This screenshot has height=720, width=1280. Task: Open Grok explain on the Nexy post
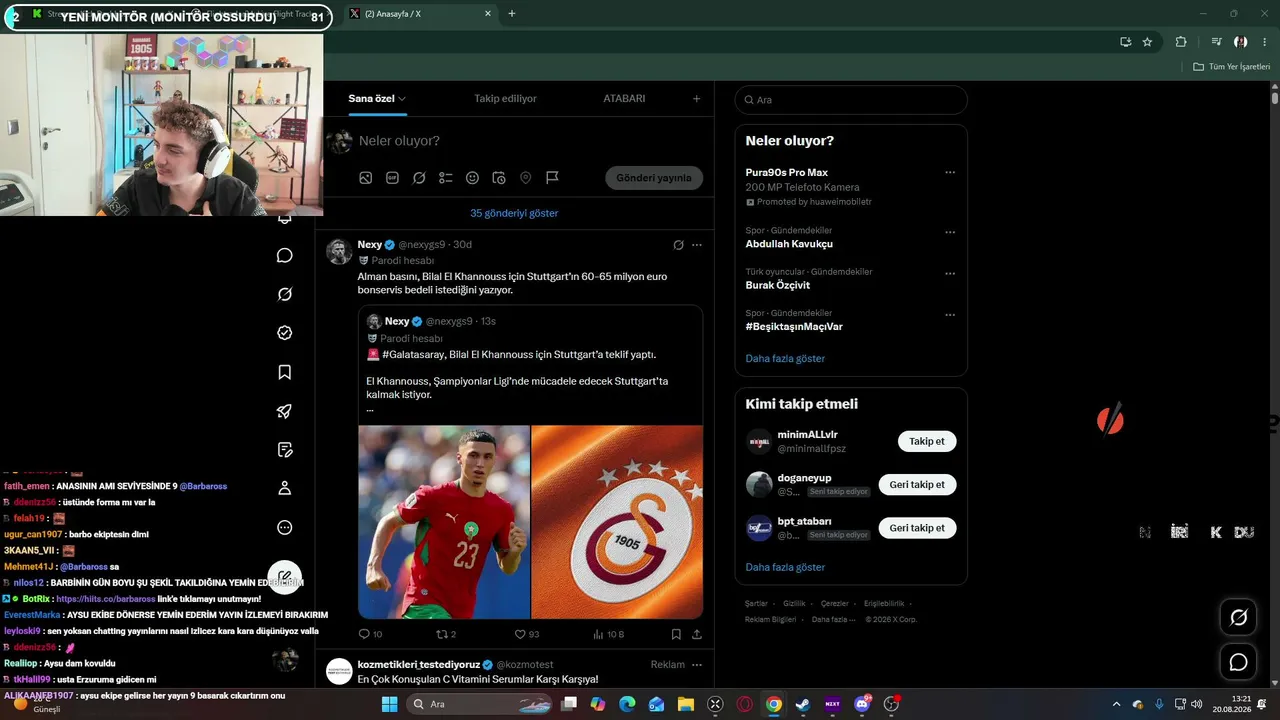pyautogui.click(x=678, y=245)
